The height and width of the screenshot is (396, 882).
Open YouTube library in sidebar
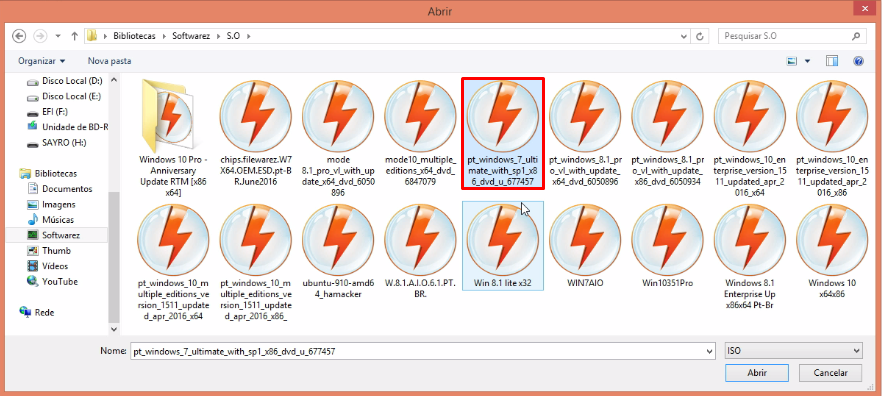52,281
